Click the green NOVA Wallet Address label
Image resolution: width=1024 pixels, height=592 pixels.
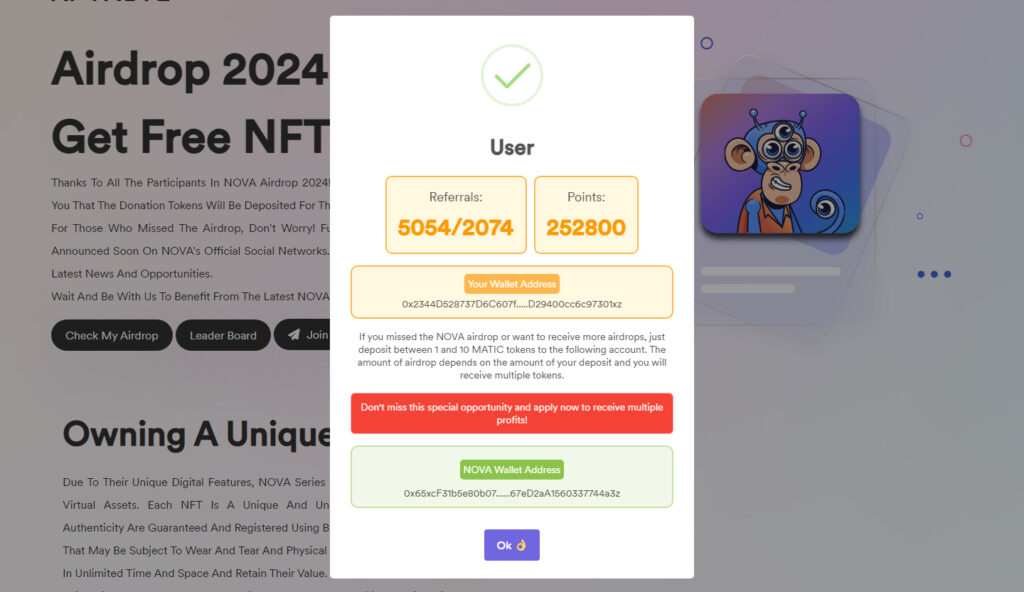click(x=511, y=469)
